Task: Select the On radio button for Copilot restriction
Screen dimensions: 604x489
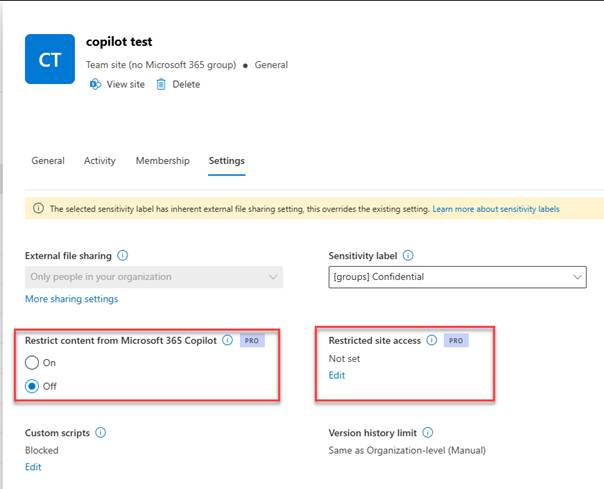Action: tap(32, 364)
